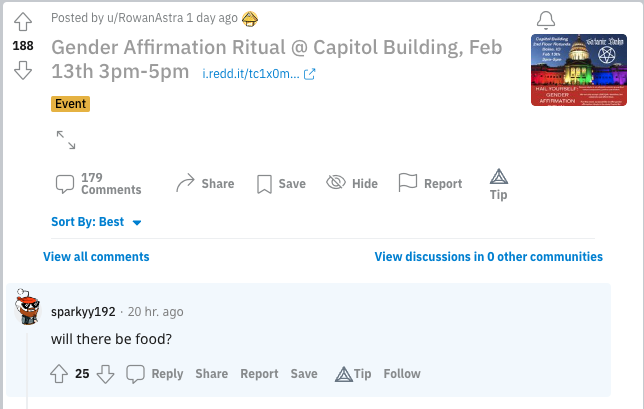This screenshot has height=409, width=644.
Task: Open the 179 Comments section
Action: pos(99,184)
